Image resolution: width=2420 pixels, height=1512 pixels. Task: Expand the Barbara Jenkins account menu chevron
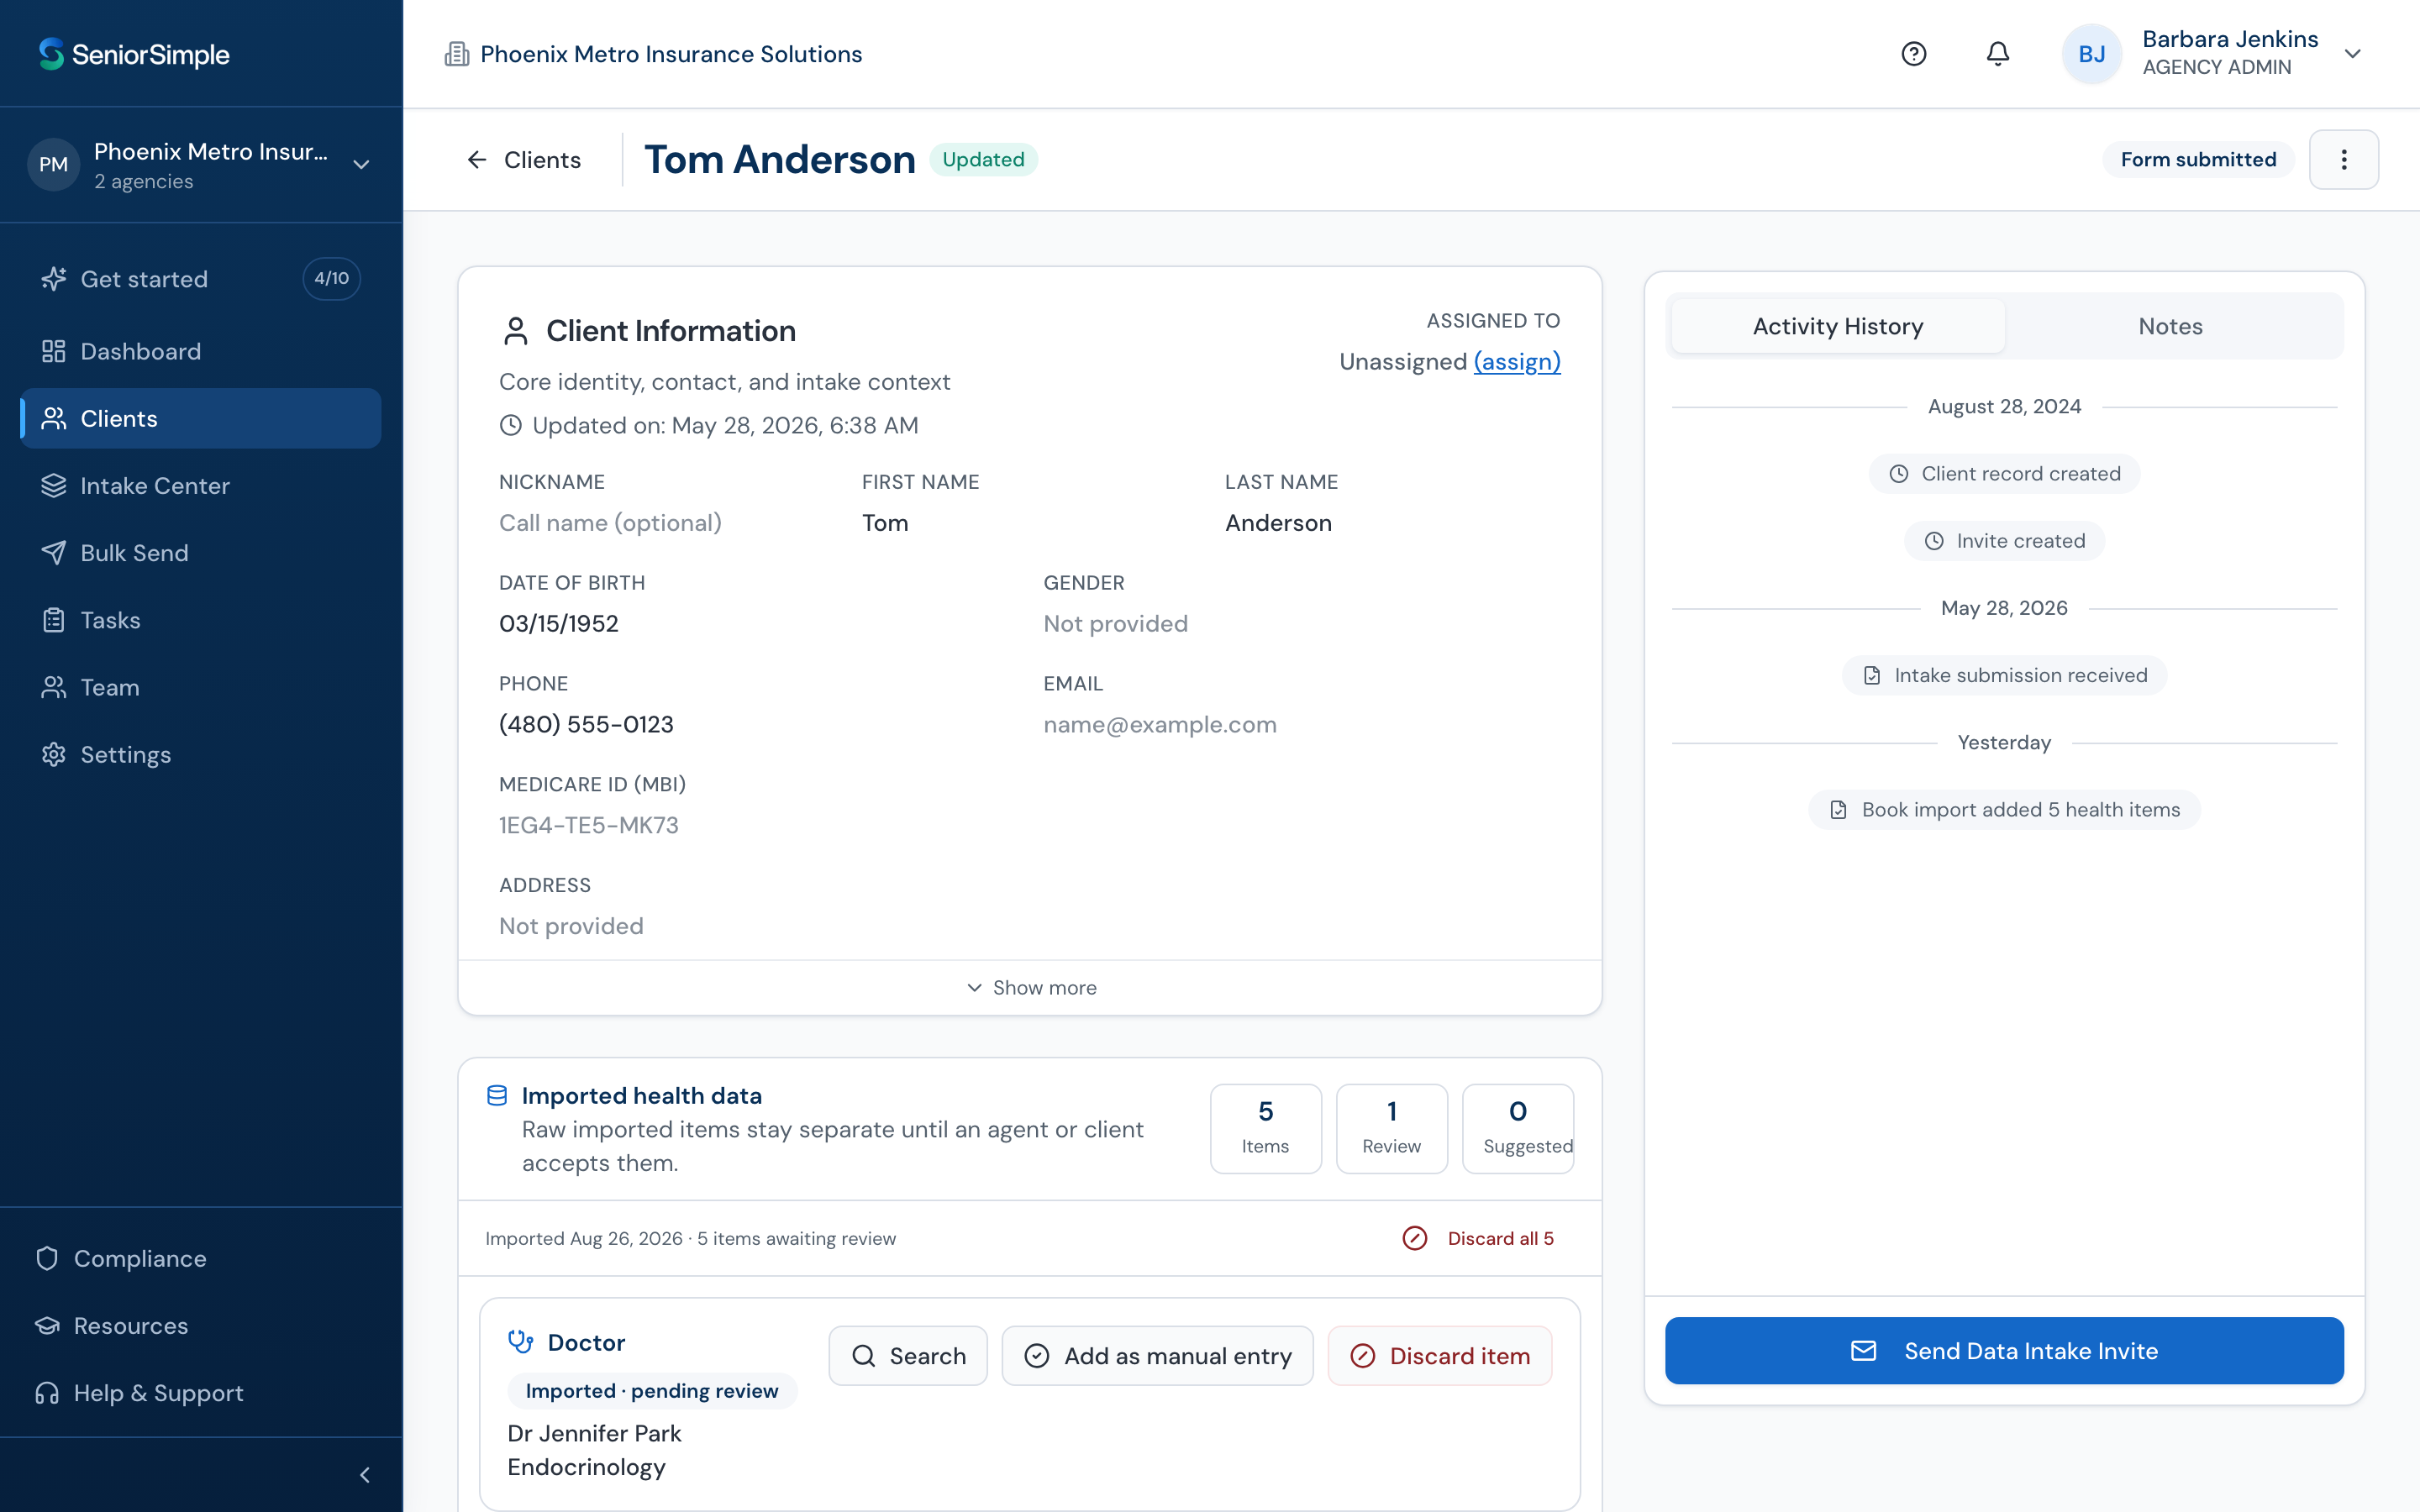click(2353, 54)
